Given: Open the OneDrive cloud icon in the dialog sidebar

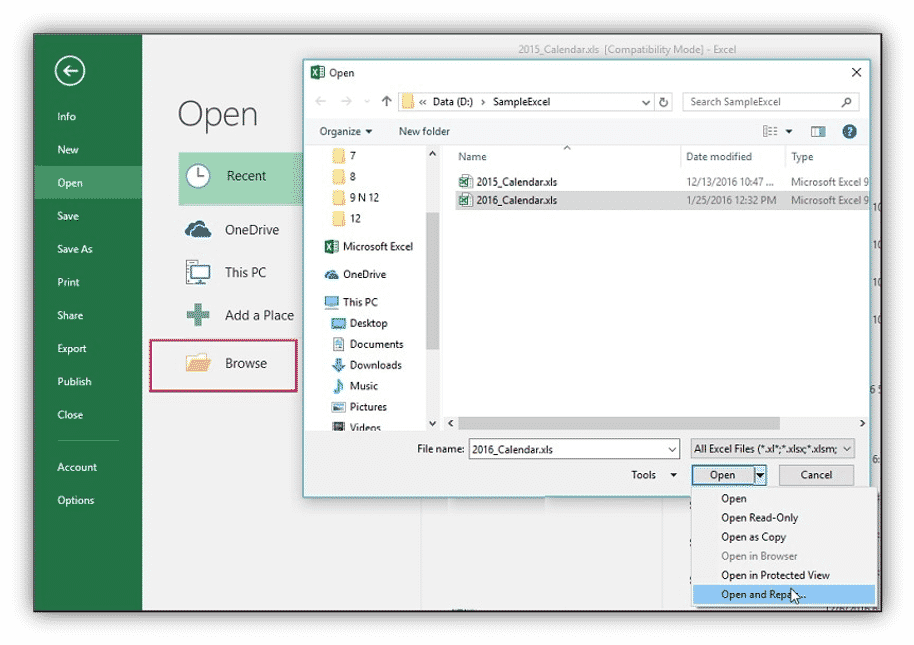Looking at the screenshot, I should click(x=333, y=273).
